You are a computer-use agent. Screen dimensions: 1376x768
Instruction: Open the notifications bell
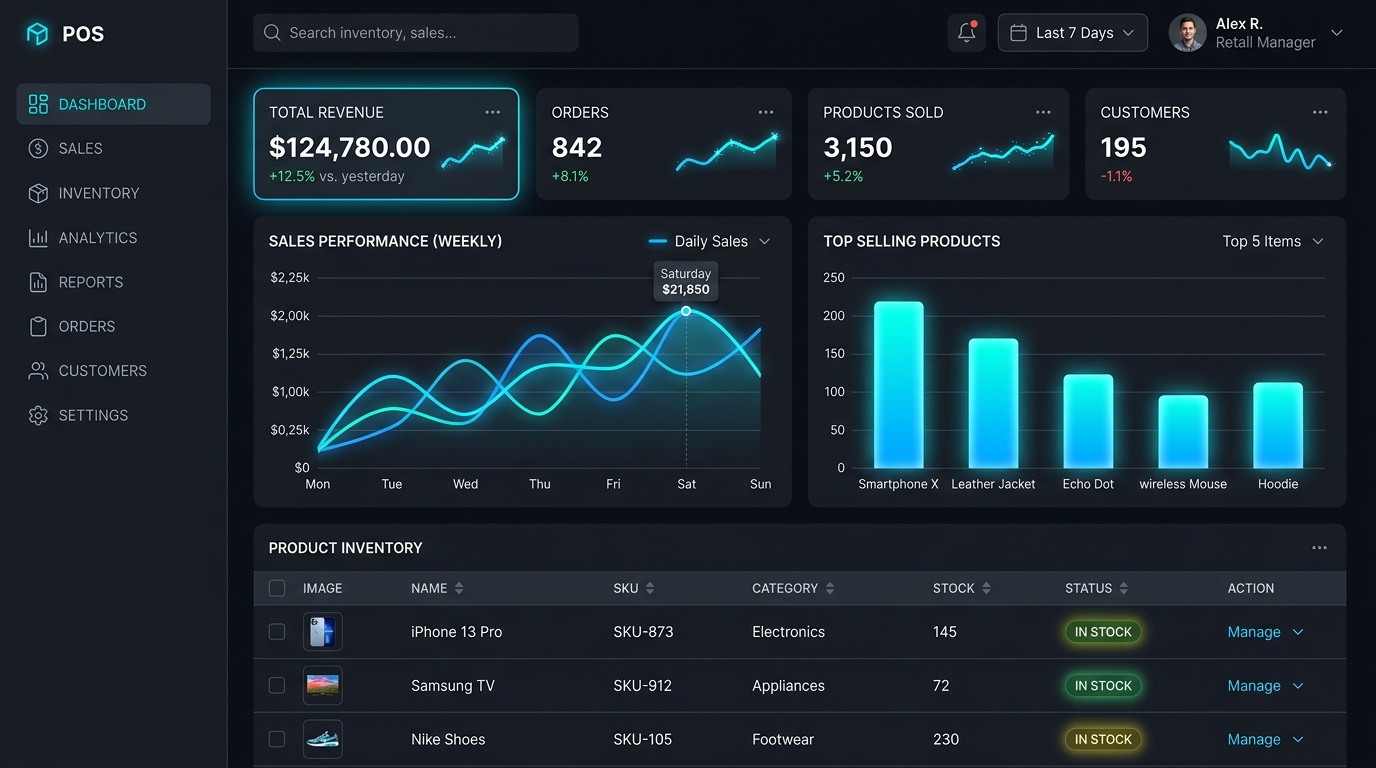point(966,33)
